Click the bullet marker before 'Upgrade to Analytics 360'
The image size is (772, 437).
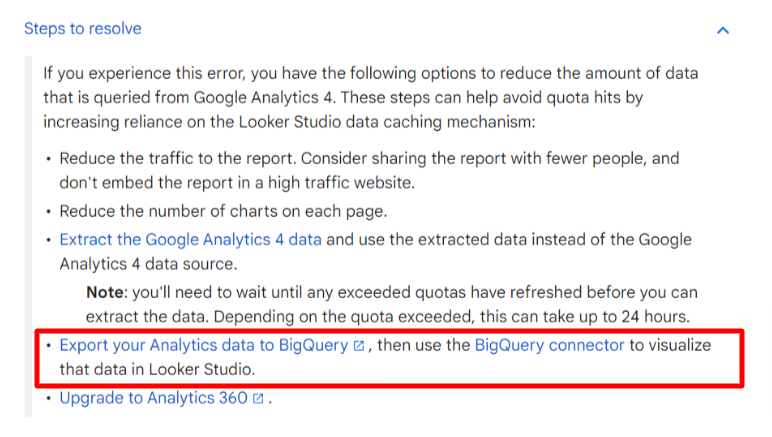point(48,398)
